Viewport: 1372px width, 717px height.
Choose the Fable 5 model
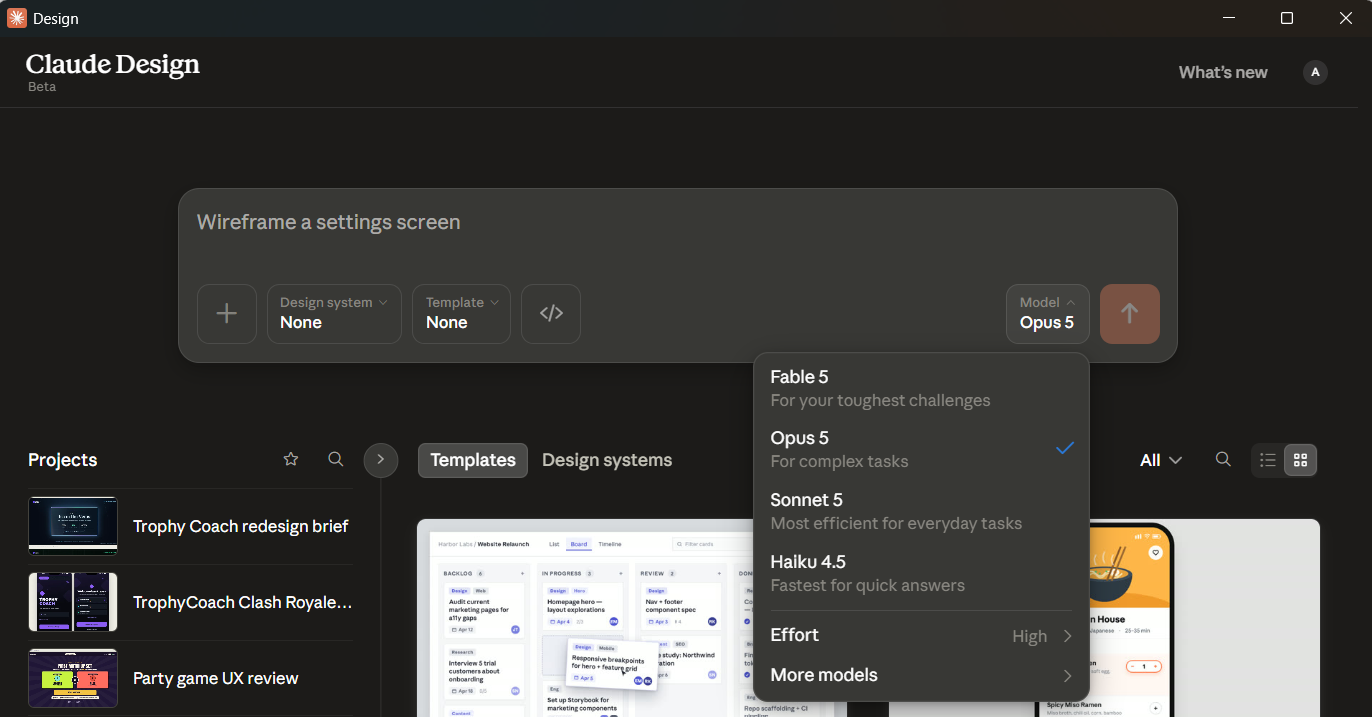[921, 388]
